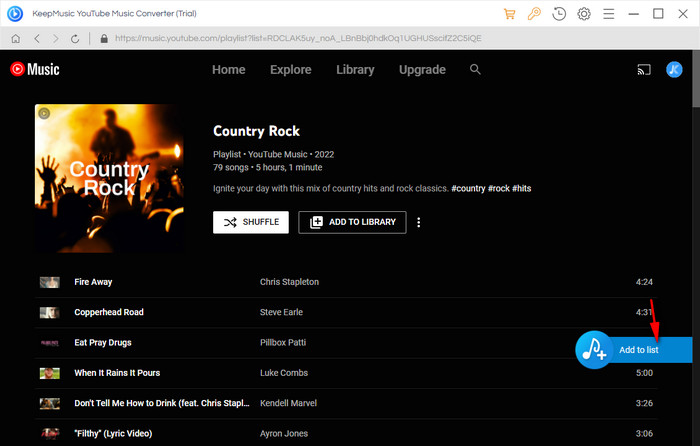Open the Ayron Jones artist link

[284, 433]
